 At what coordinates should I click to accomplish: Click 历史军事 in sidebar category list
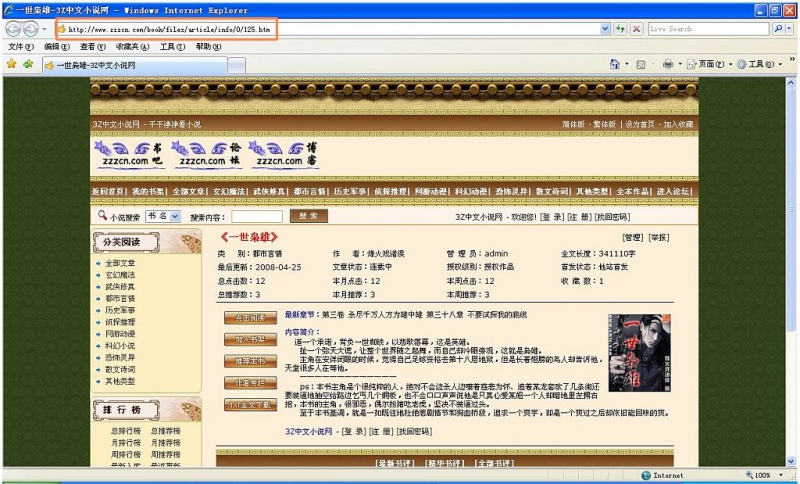click(120, 310)
